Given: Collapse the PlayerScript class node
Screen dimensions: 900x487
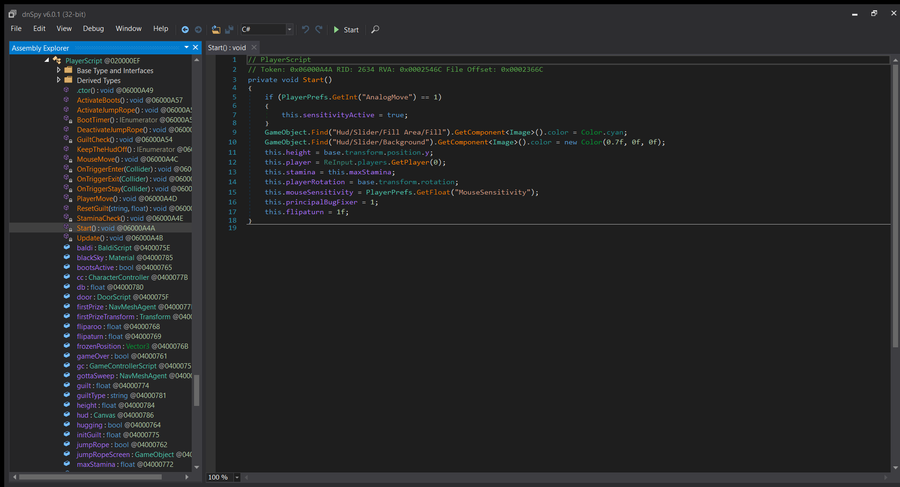Looking at the screenshot, I should pos(48,61).
